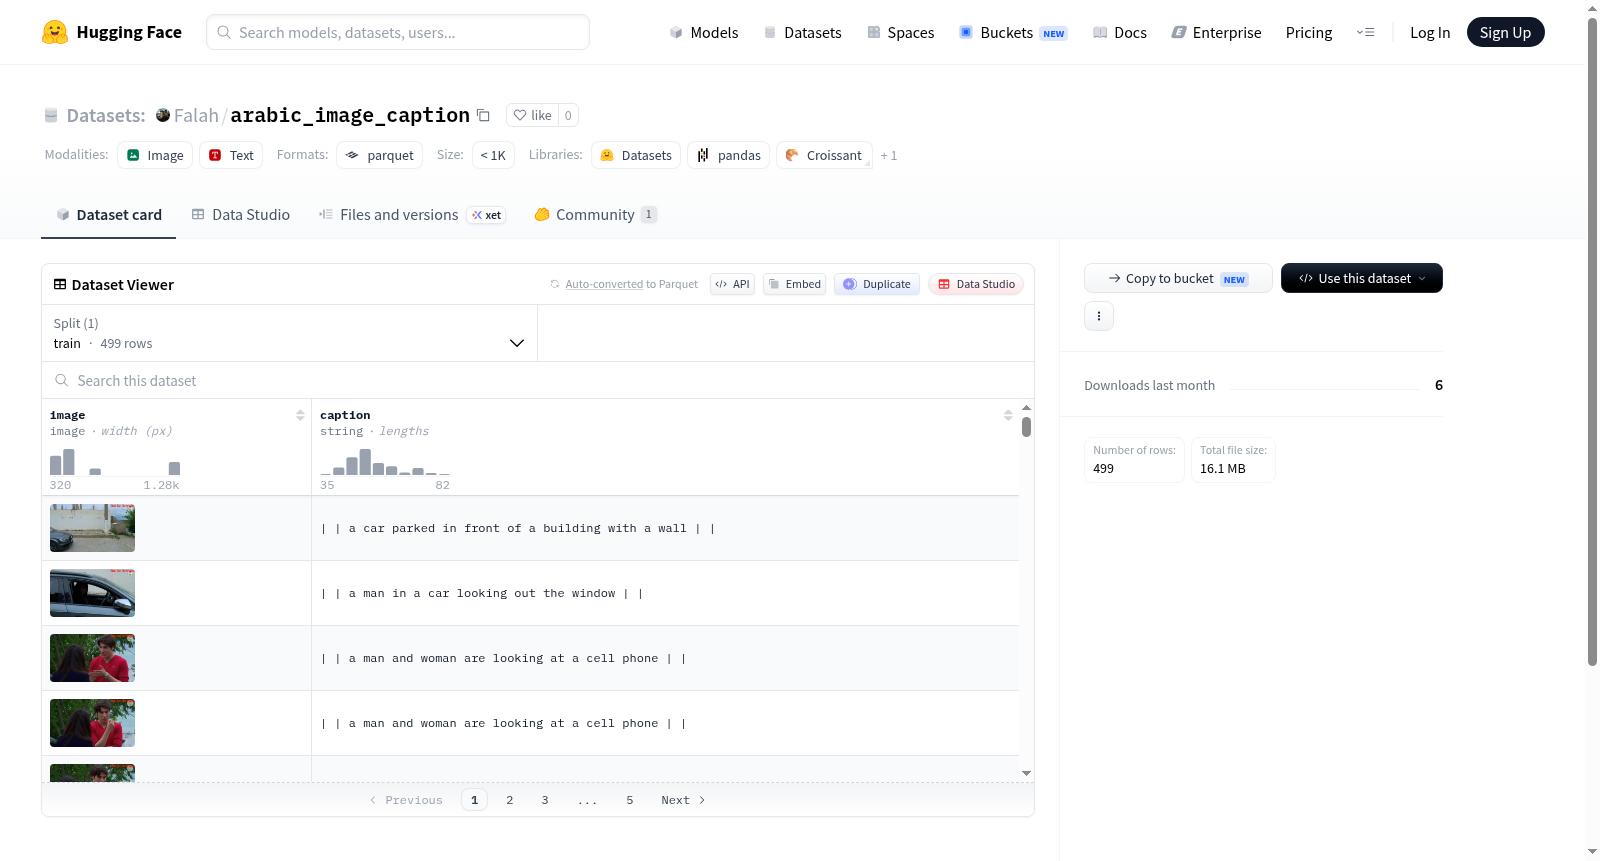Click the image width histogram
1600x861 pixels.
[115, 462]
